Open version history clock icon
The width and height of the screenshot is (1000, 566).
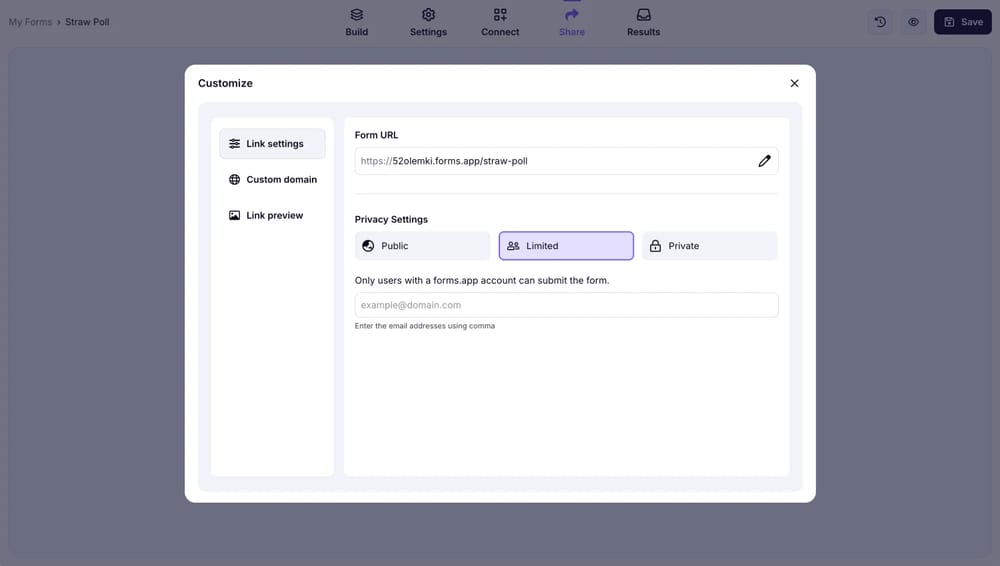coord(880,22)
